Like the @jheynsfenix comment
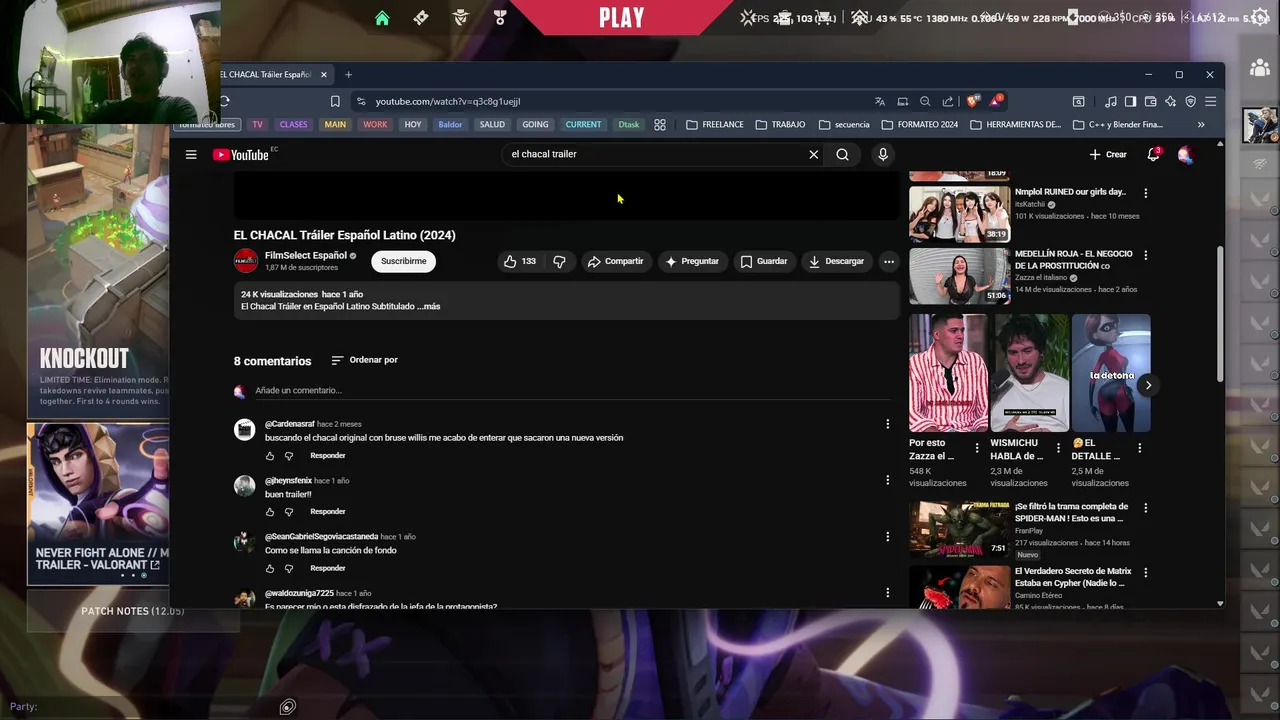Viewport: 1280px width, 720px height. coord(270,512)
